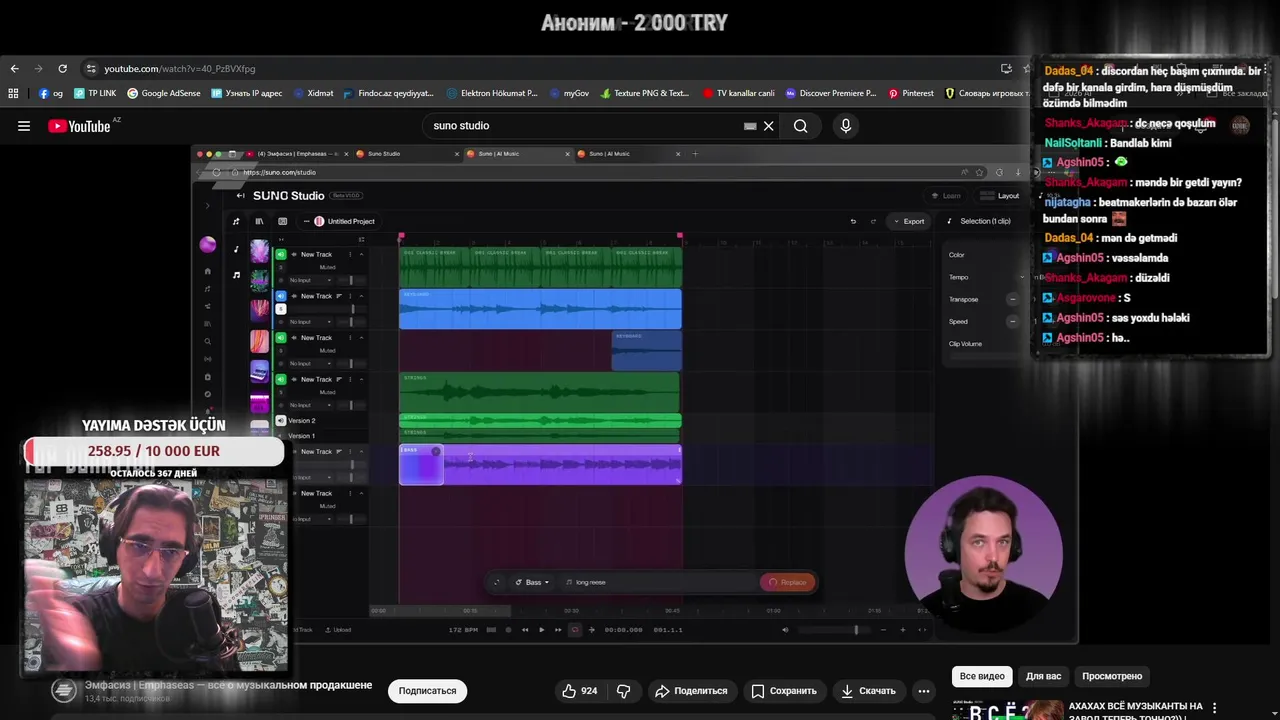The width and height of the screenshot is (1280, 720).
Task: Submit the search with the magnifier button
Action: (800, 126)
